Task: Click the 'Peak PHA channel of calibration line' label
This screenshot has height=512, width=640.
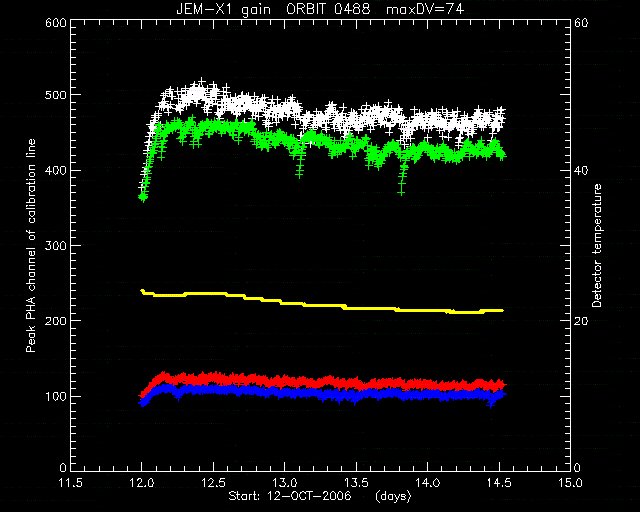Action: pyautogui.click(x=31, y=246)
